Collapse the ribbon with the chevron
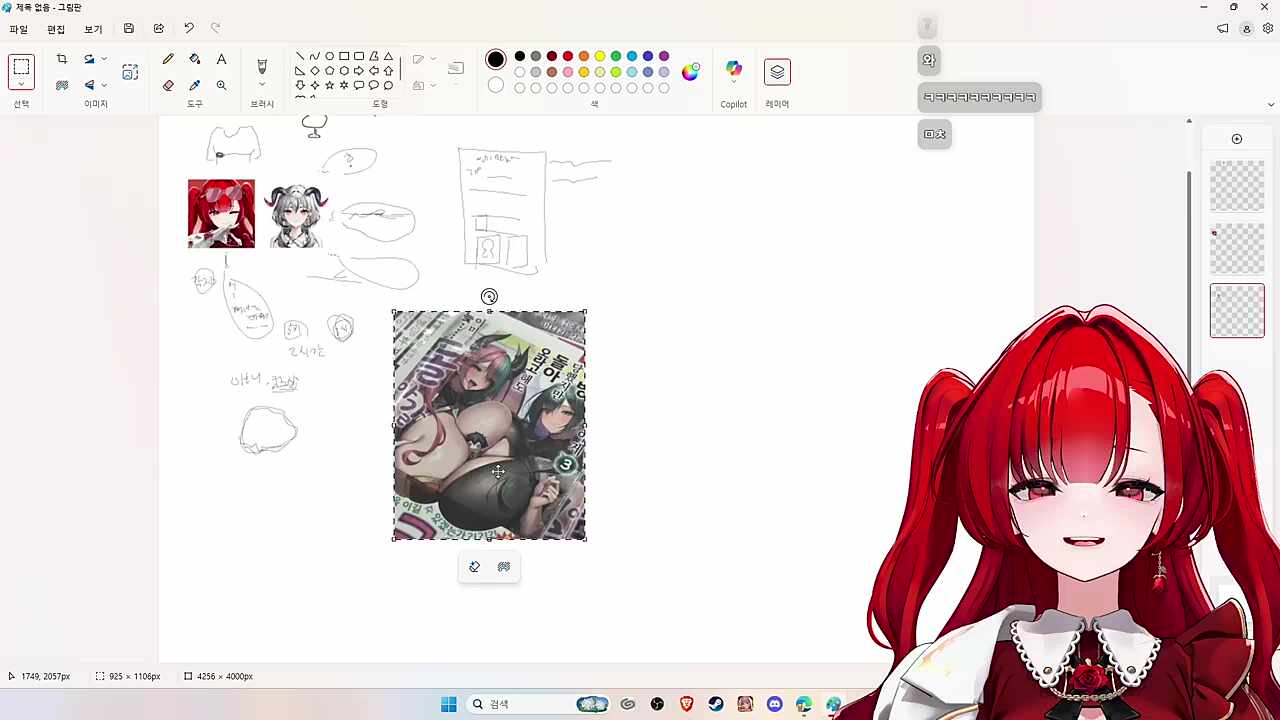1280x720 pixels. [x=1271, y=104]
